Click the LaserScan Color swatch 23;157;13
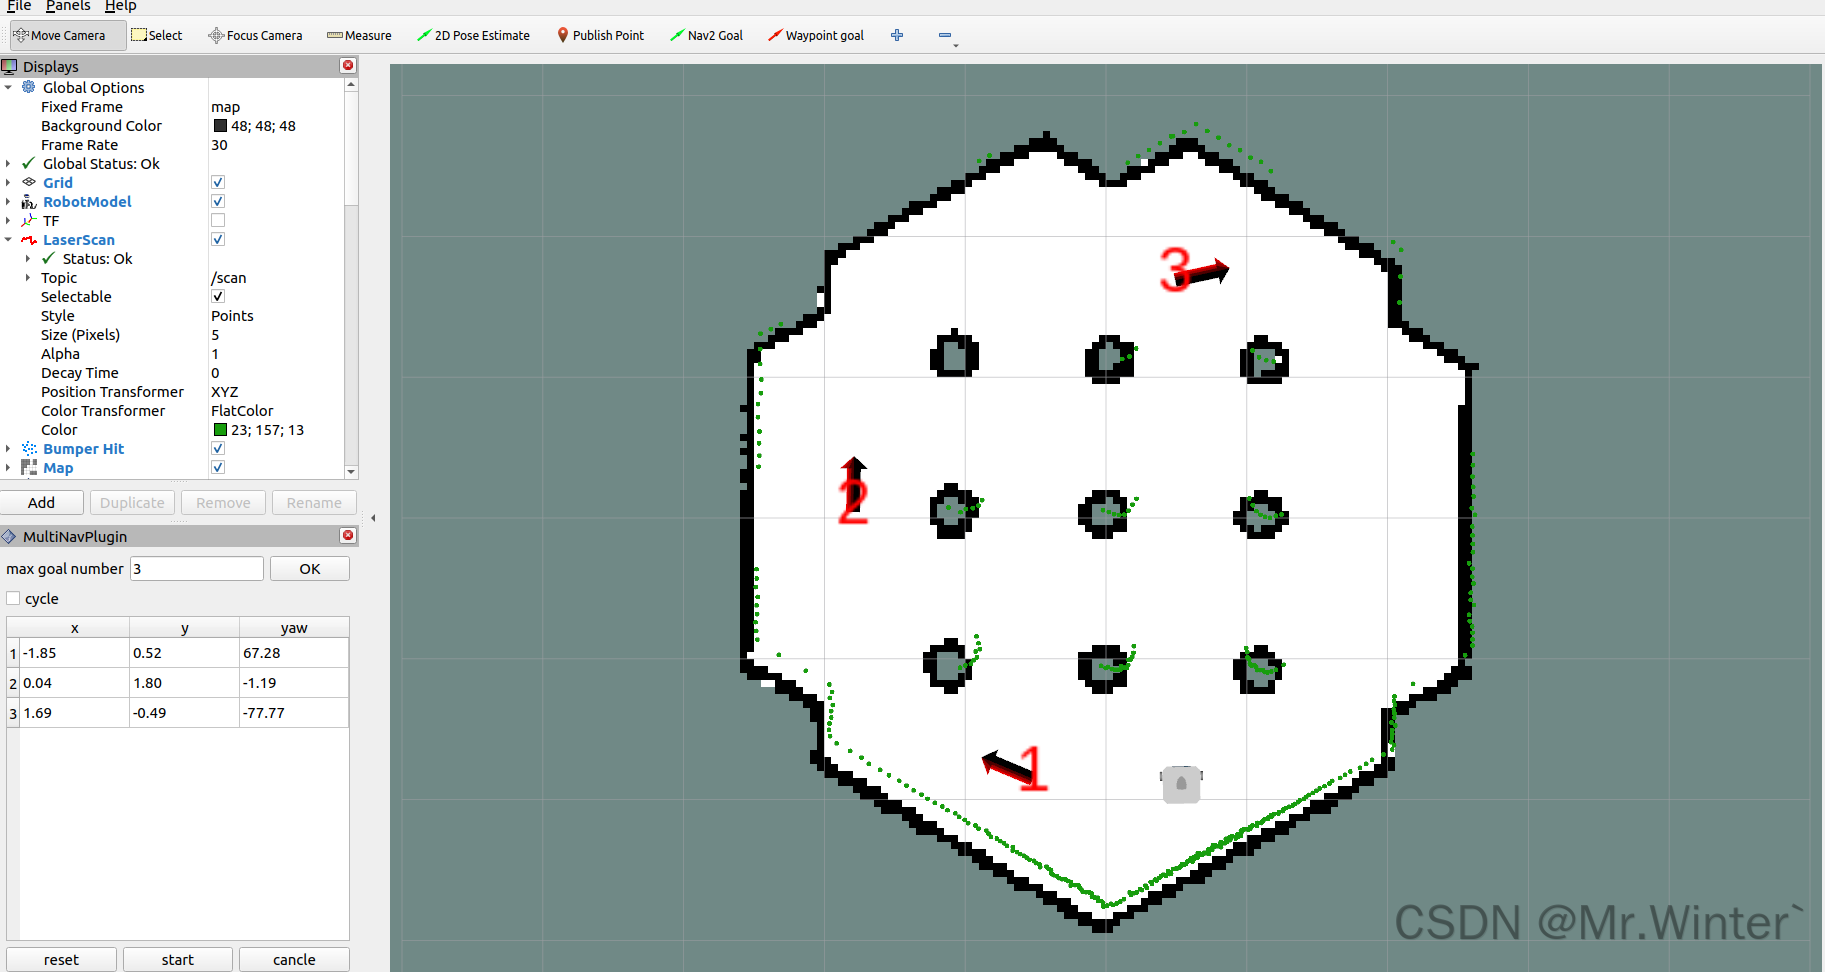The height and width of the screenshot is (972, 1825). pyautogui.click(x=220, y=429)
